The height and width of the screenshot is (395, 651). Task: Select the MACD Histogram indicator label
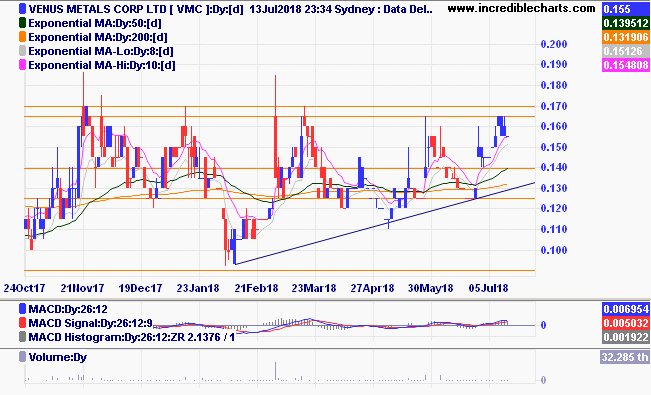131,337
